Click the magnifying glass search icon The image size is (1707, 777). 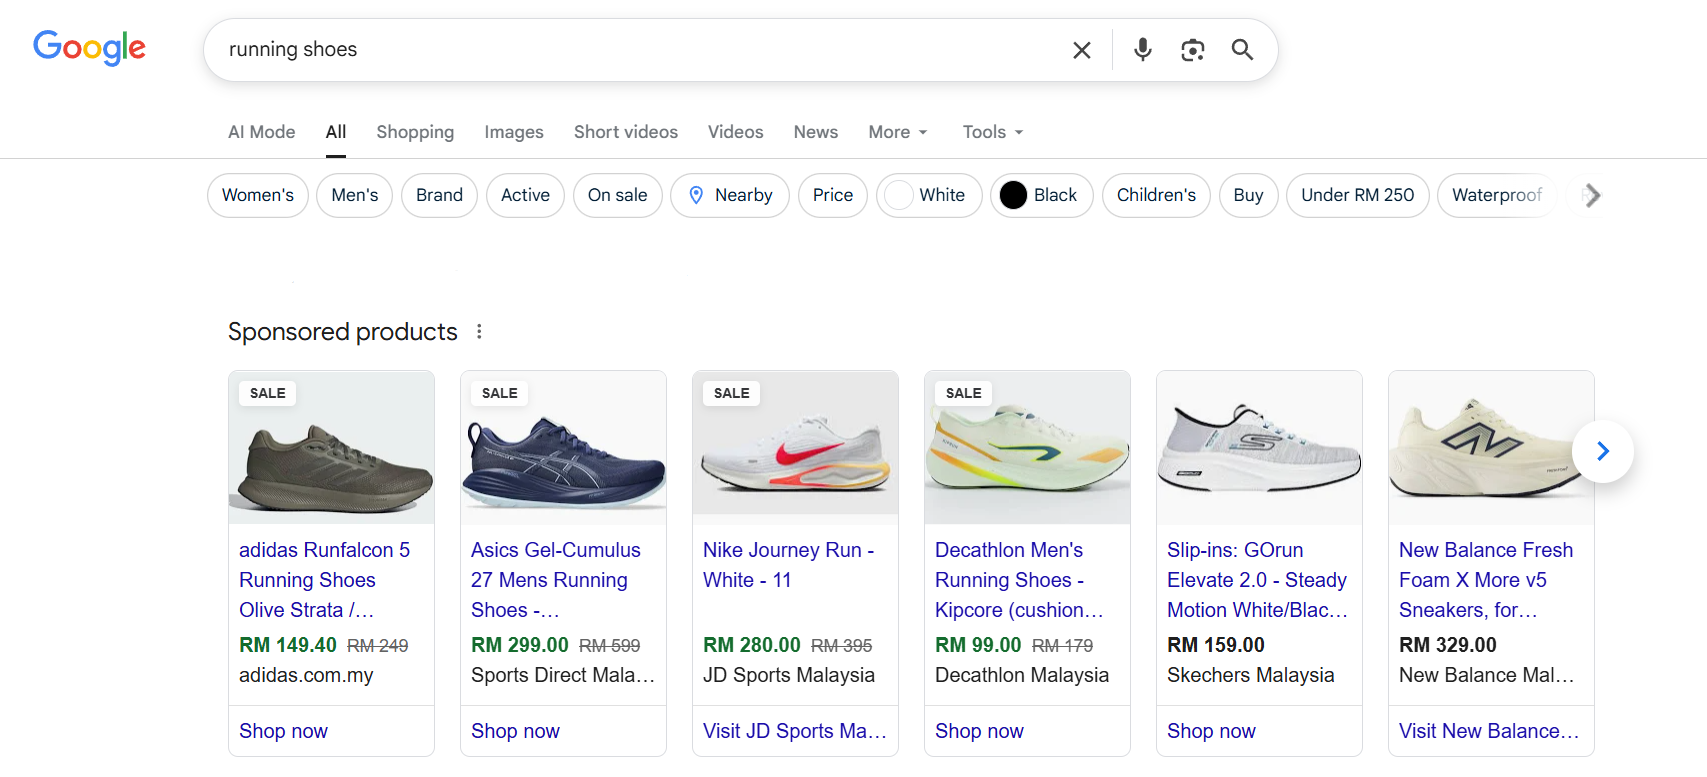(x=1242, y=50)
